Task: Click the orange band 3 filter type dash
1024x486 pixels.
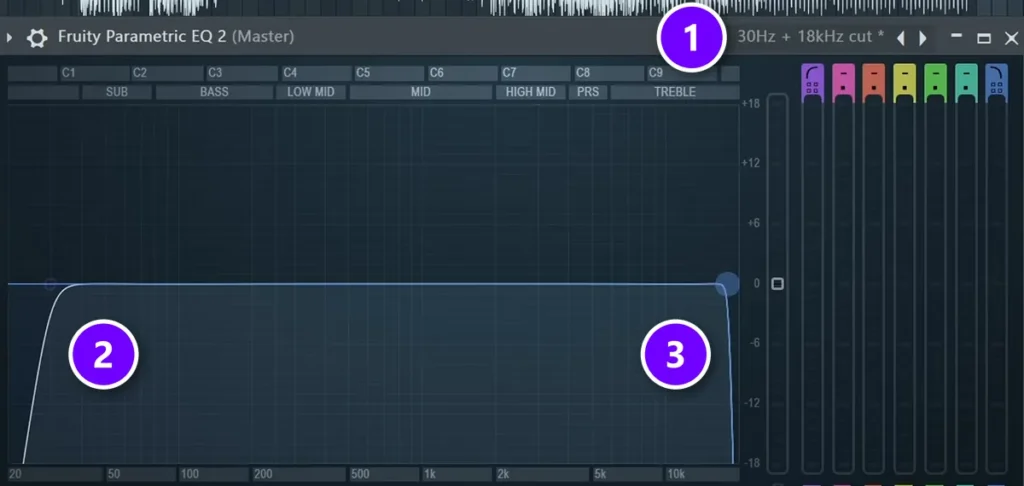Action: pos(874,74)
